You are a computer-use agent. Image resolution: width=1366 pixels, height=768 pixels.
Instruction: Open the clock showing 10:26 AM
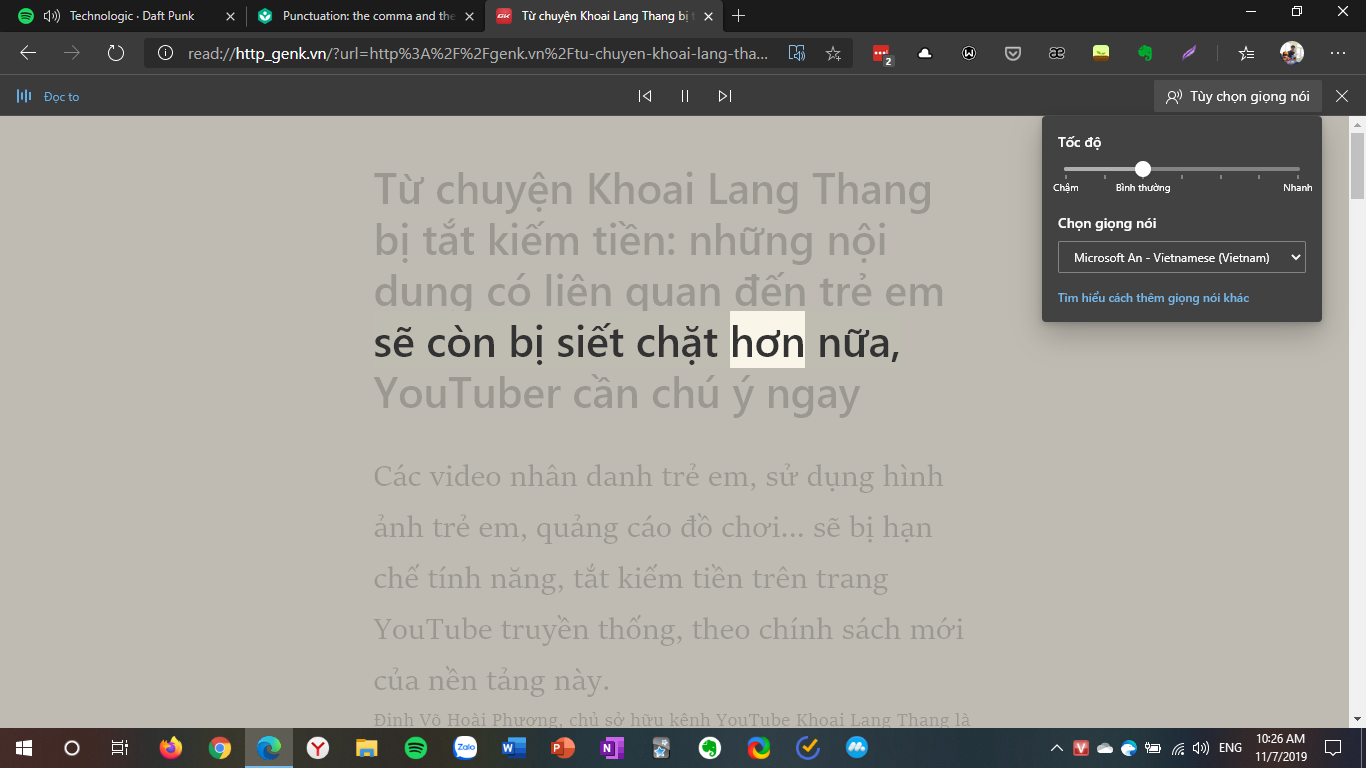tap(1281, 748)
